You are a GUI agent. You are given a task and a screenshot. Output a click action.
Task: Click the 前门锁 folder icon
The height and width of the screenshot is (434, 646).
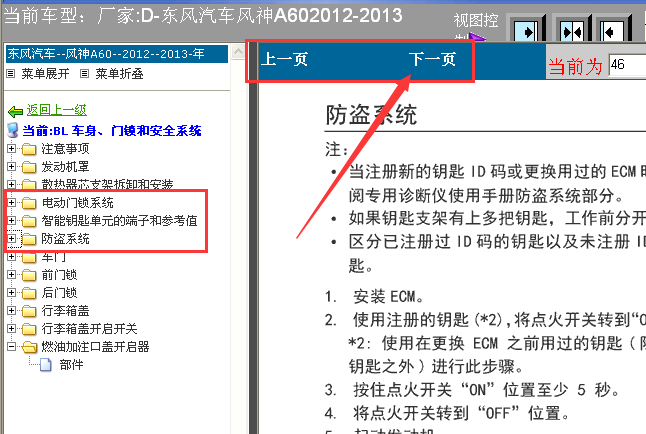click(x=29, y=275)
